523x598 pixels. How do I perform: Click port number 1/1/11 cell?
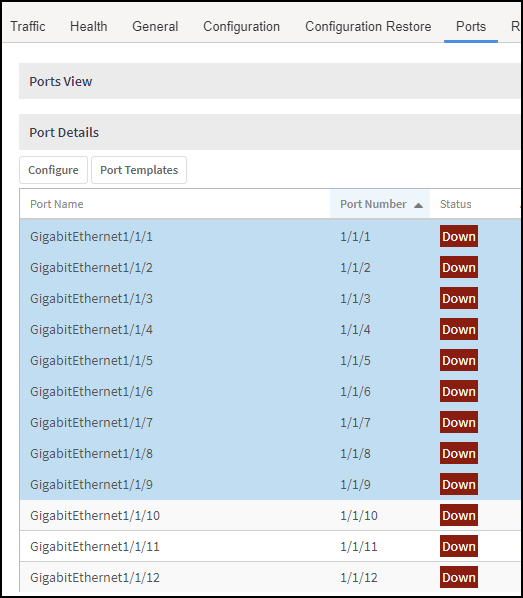pos(359,546)
